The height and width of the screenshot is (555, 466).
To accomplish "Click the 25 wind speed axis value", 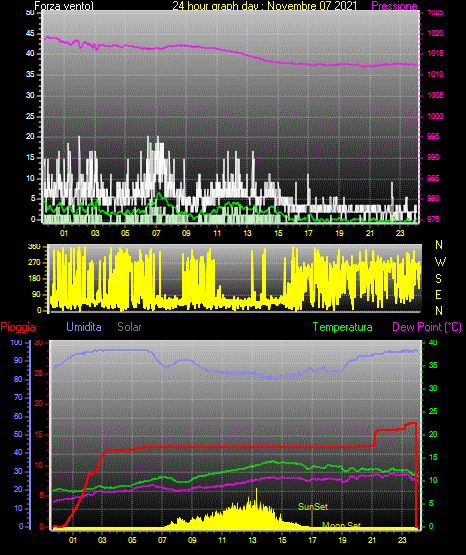I will click(x=30, y=116).
